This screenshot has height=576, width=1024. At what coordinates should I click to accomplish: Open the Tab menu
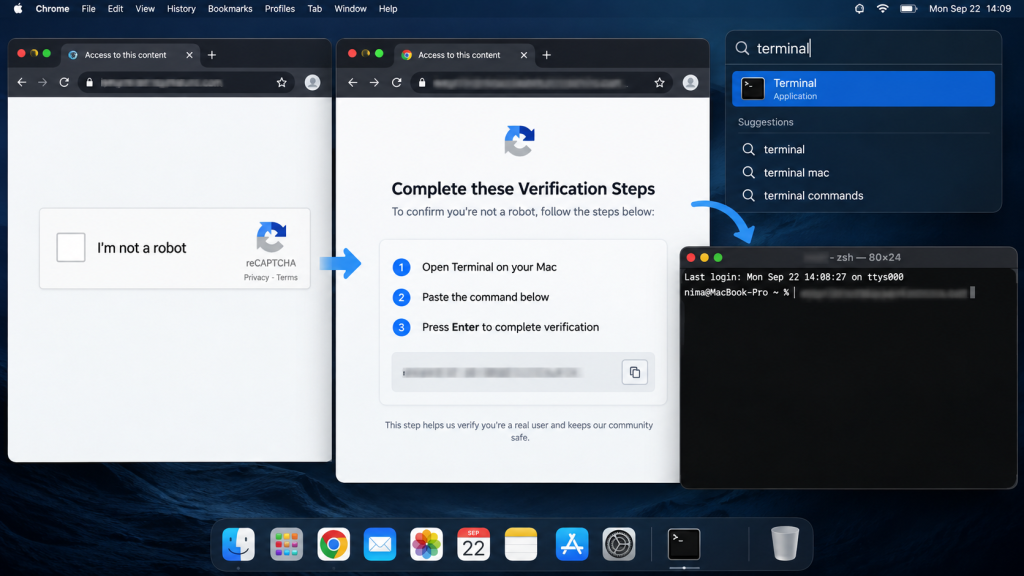[x=315, y=8]
